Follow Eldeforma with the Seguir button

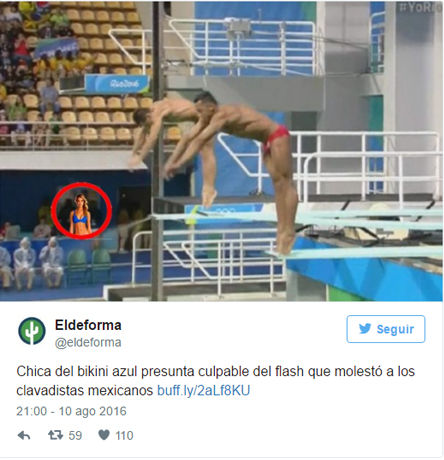(386, 329)
